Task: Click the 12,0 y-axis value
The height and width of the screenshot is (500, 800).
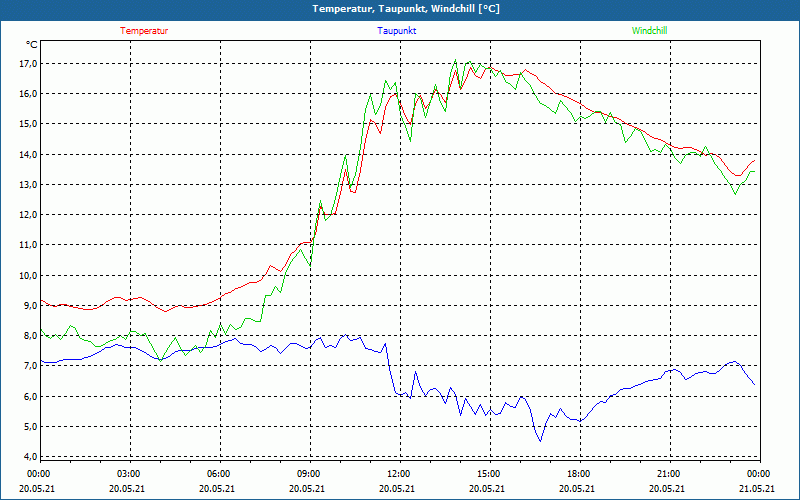Action: 28,215
